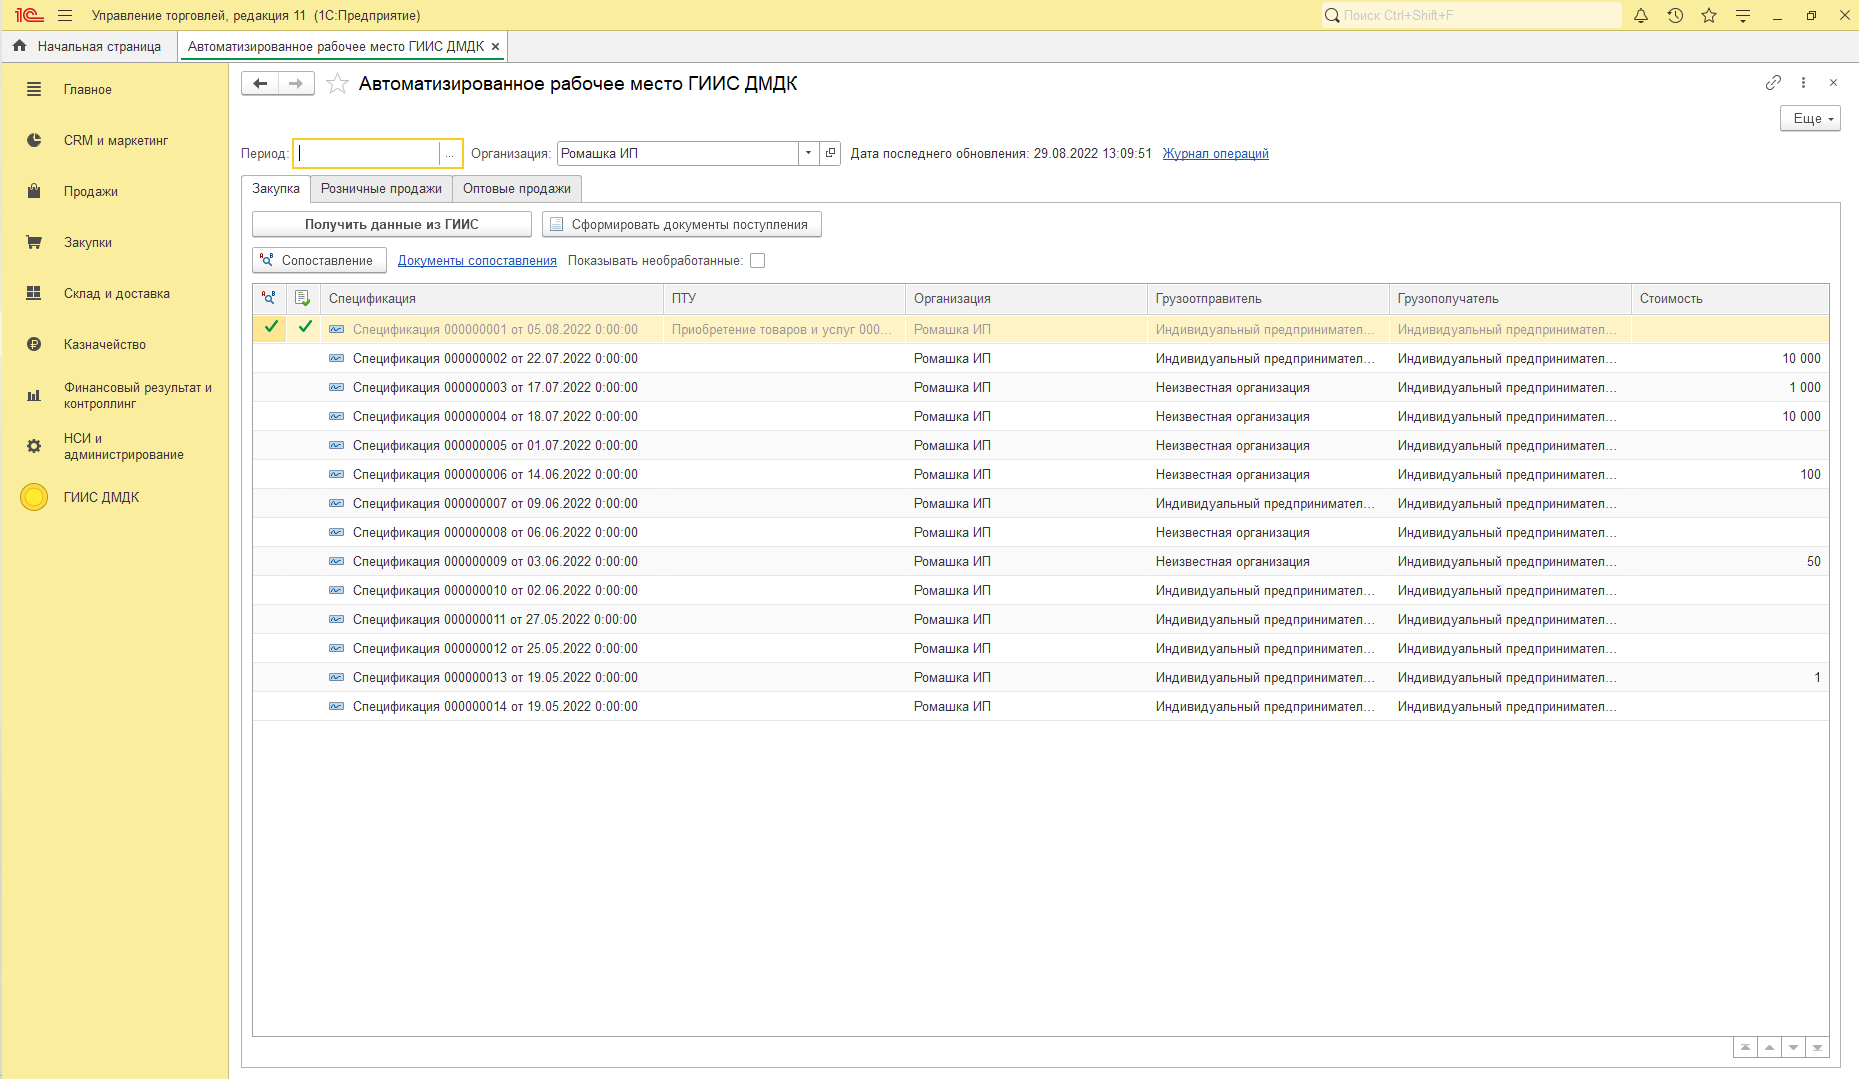The height and width of the screenshot is (1079, 1859).
Task: Click Получить данные из ГИИС button
Action: pyautogui.click(x=391, y=225)
